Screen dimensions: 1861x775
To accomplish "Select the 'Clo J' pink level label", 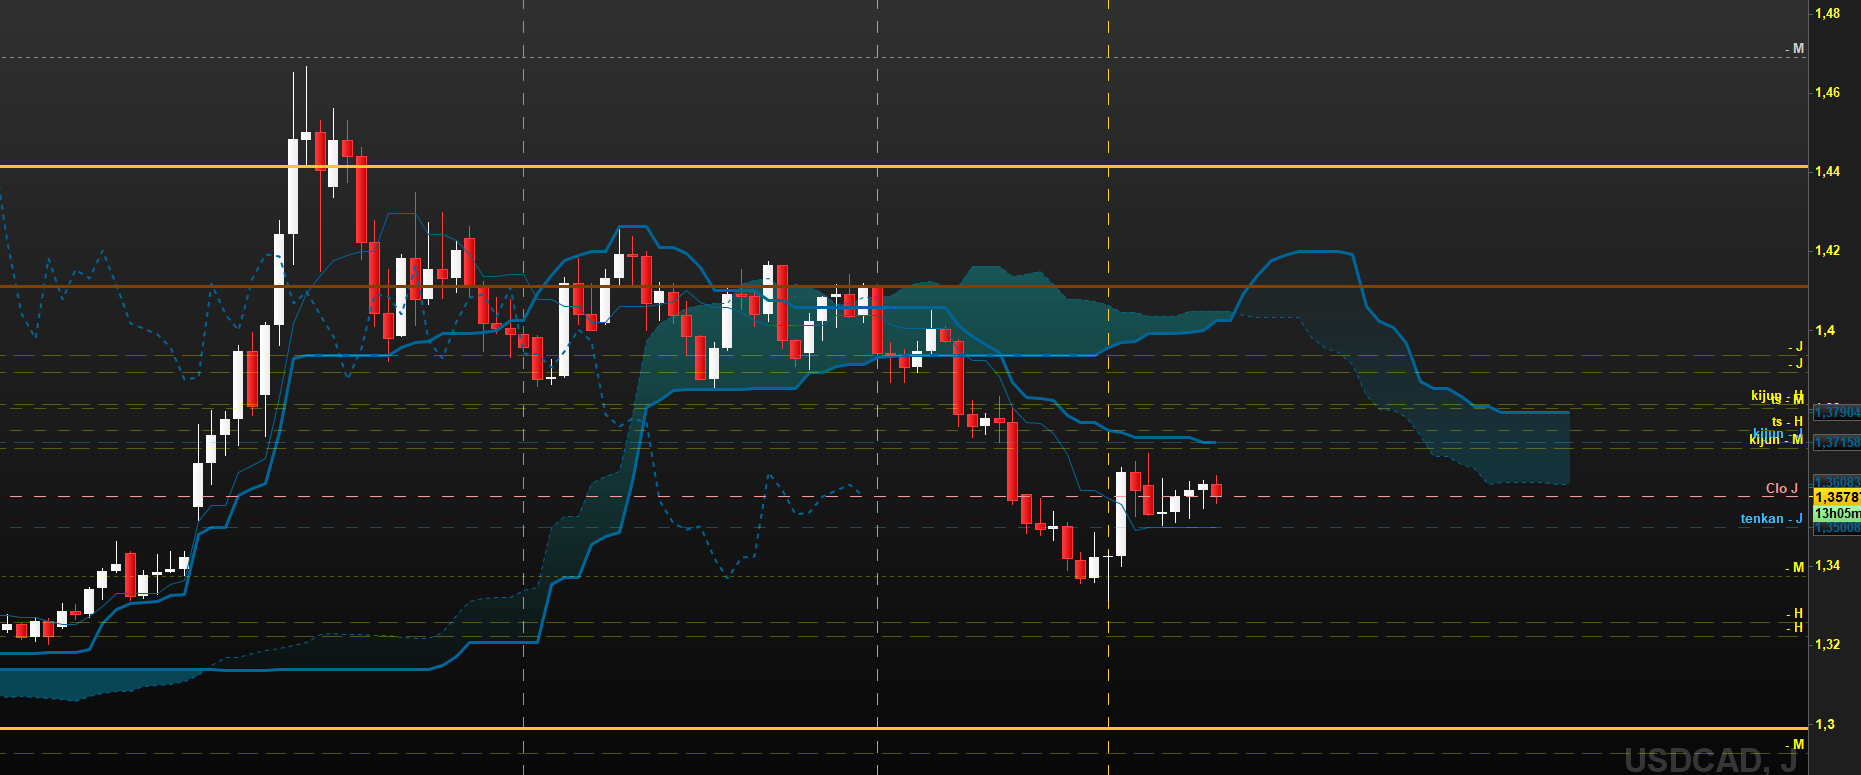I will coord(1781,489).
